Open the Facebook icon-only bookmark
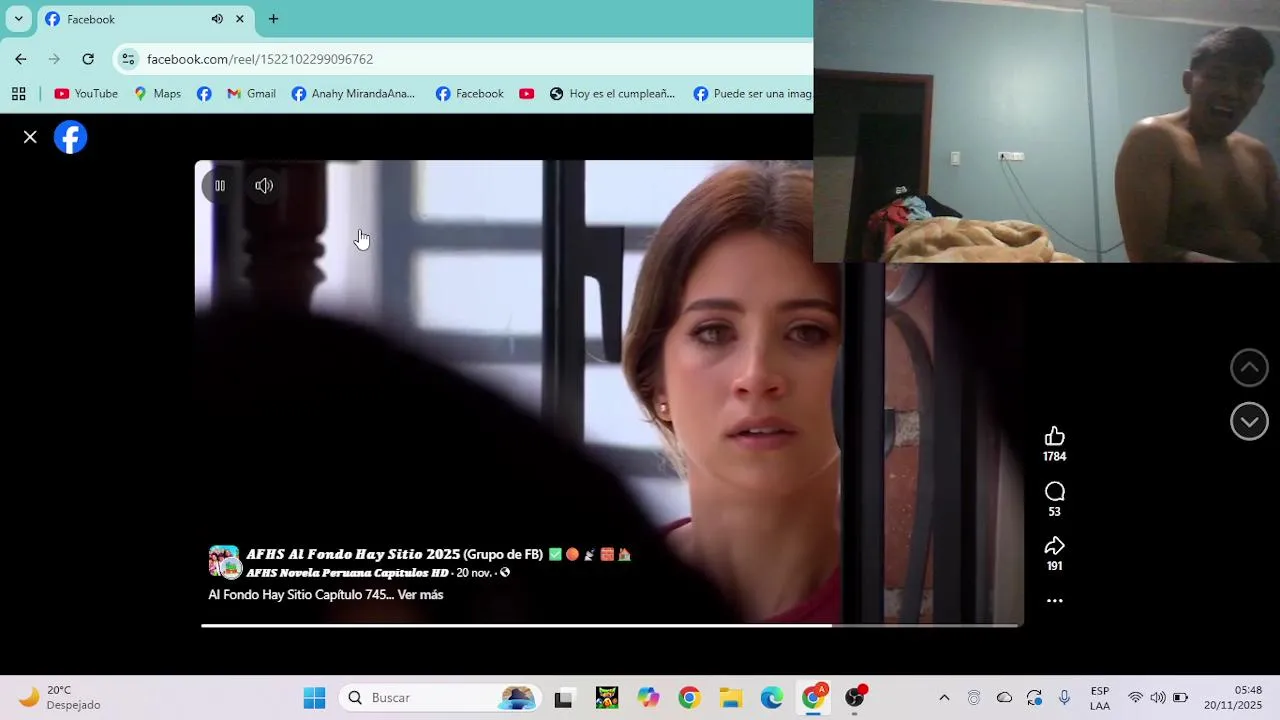Screen dimensions: 1280x720 tap(204, 94)
